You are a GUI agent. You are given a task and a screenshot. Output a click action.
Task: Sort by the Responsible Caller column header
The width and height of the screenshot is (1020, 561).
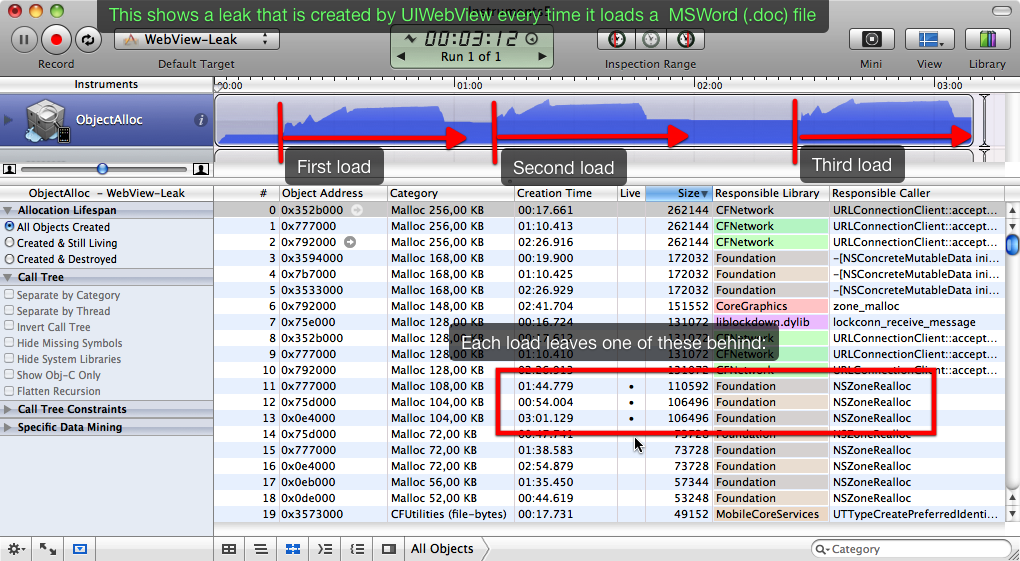[x=917, y=193]
